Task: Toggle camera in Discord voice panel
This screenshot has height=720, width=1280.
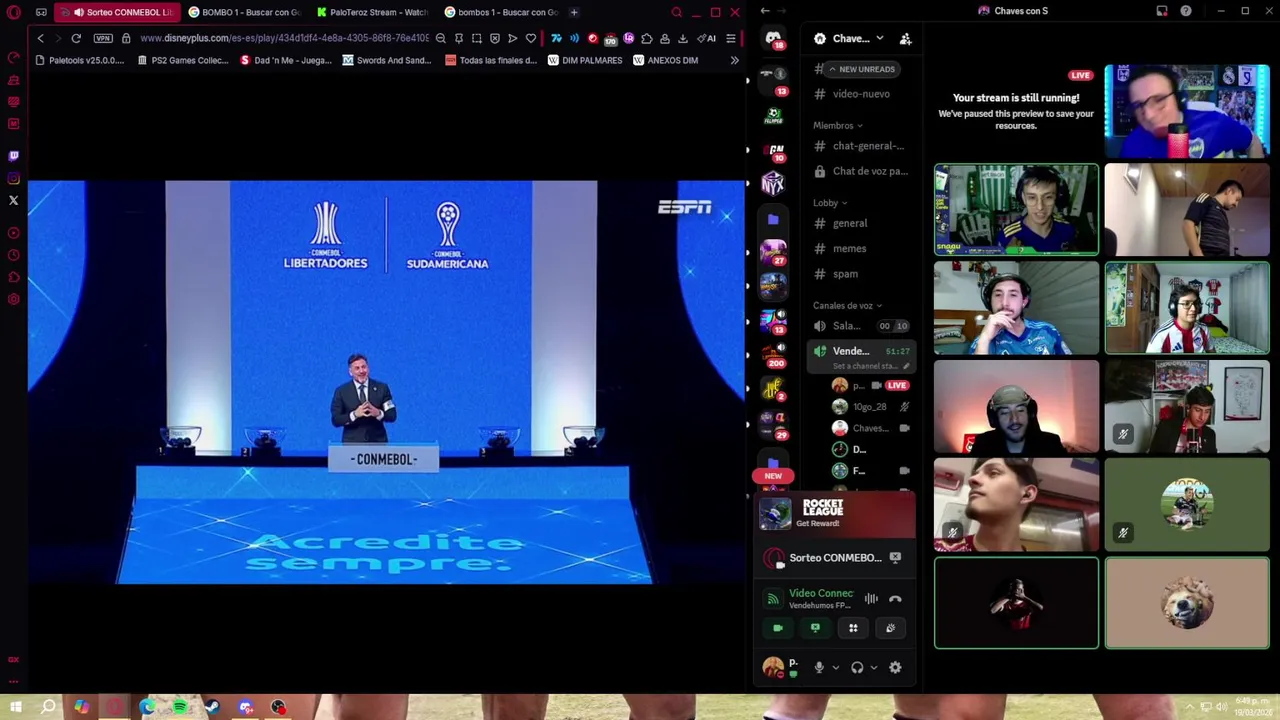Action: [x=778, y=628]
